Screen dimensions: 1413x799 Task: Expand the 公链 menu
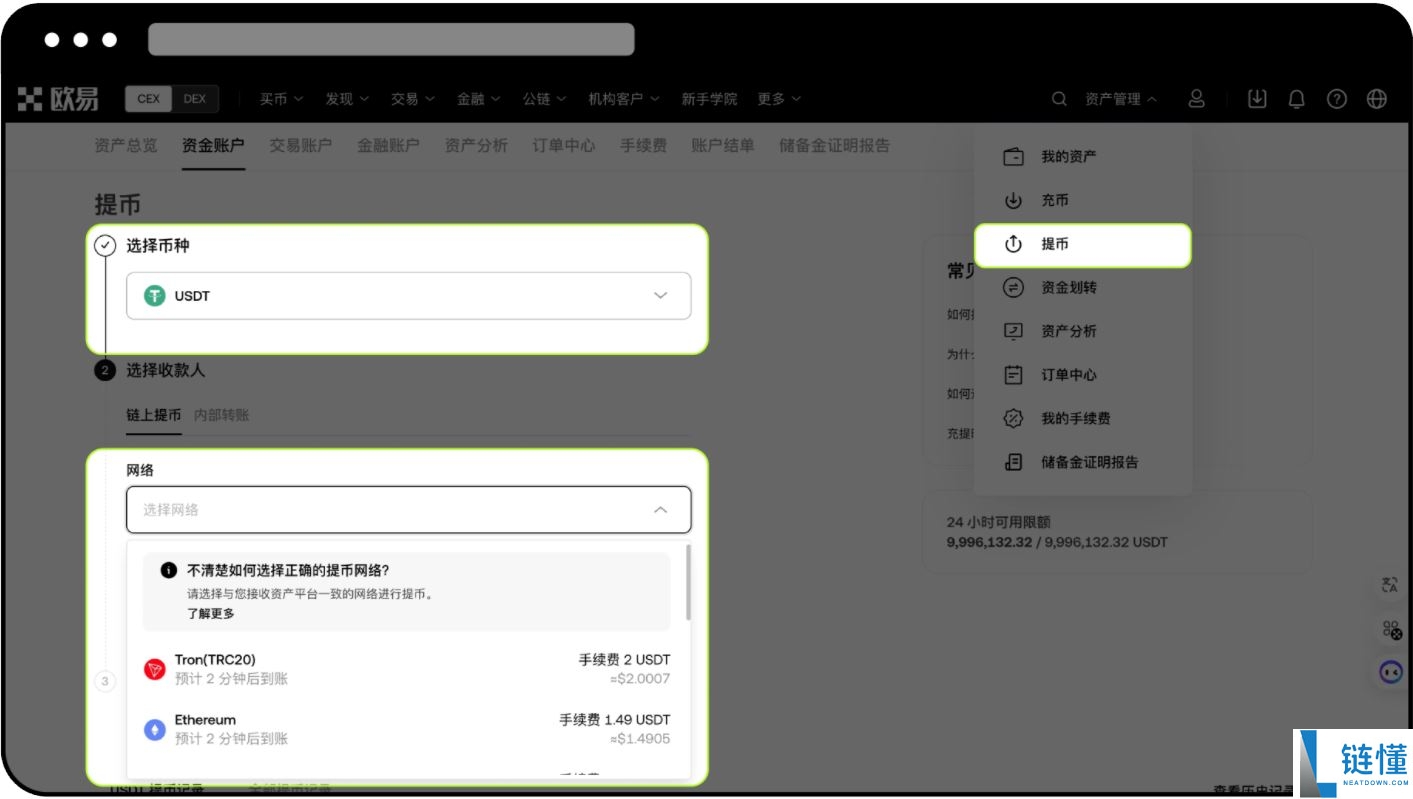[544, 99]
